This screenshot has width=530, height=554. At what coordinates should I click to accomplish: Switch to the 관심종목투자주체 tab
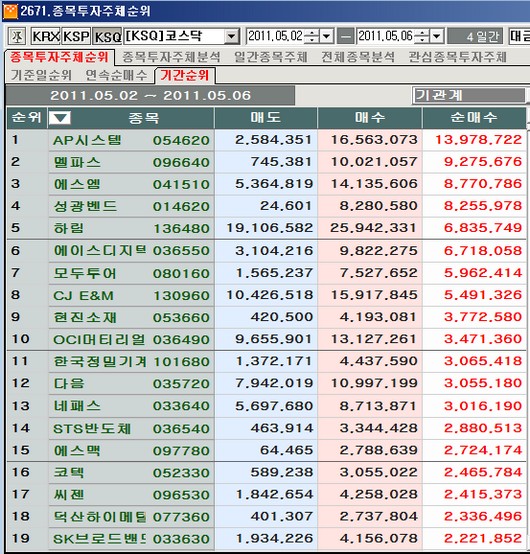point(457,57)
